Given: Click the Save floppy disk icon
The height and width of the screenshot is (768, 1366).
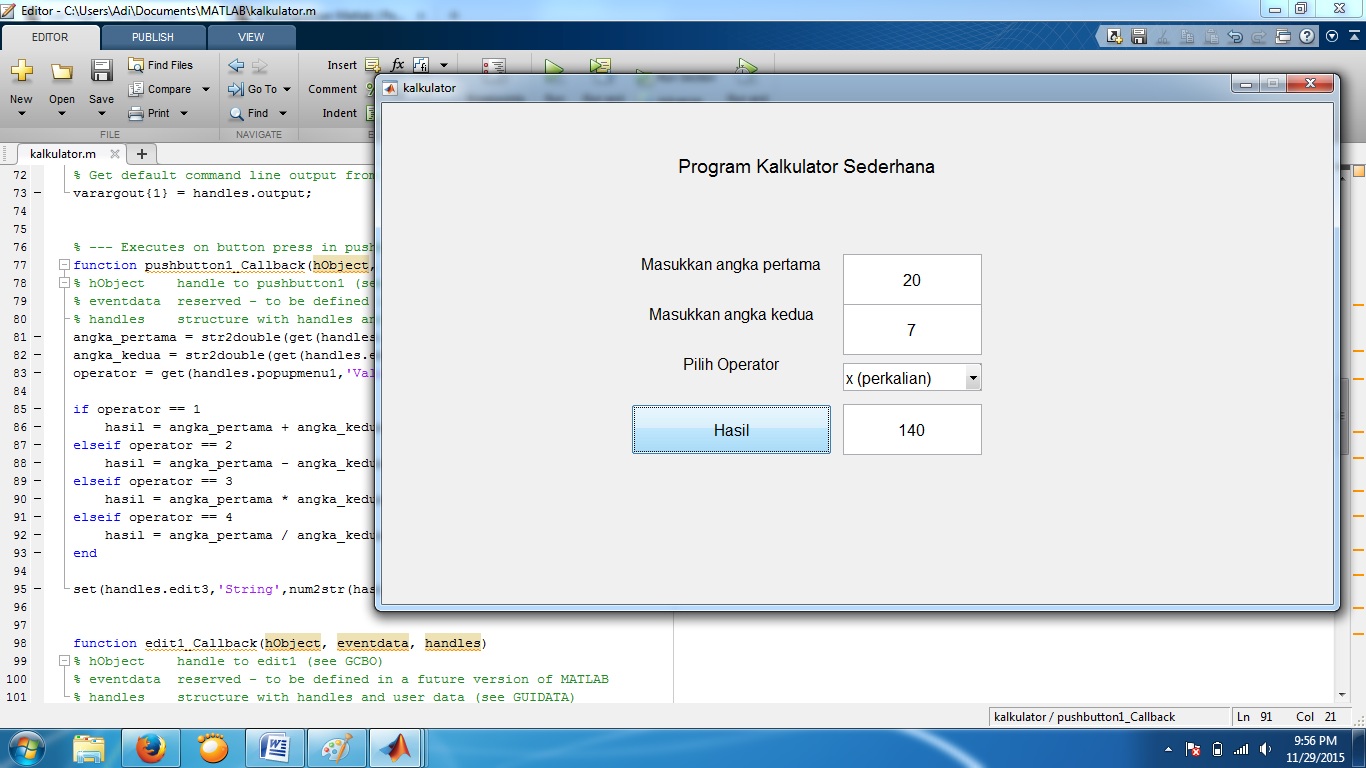Looking at the screenshot, I should point(101,72).
